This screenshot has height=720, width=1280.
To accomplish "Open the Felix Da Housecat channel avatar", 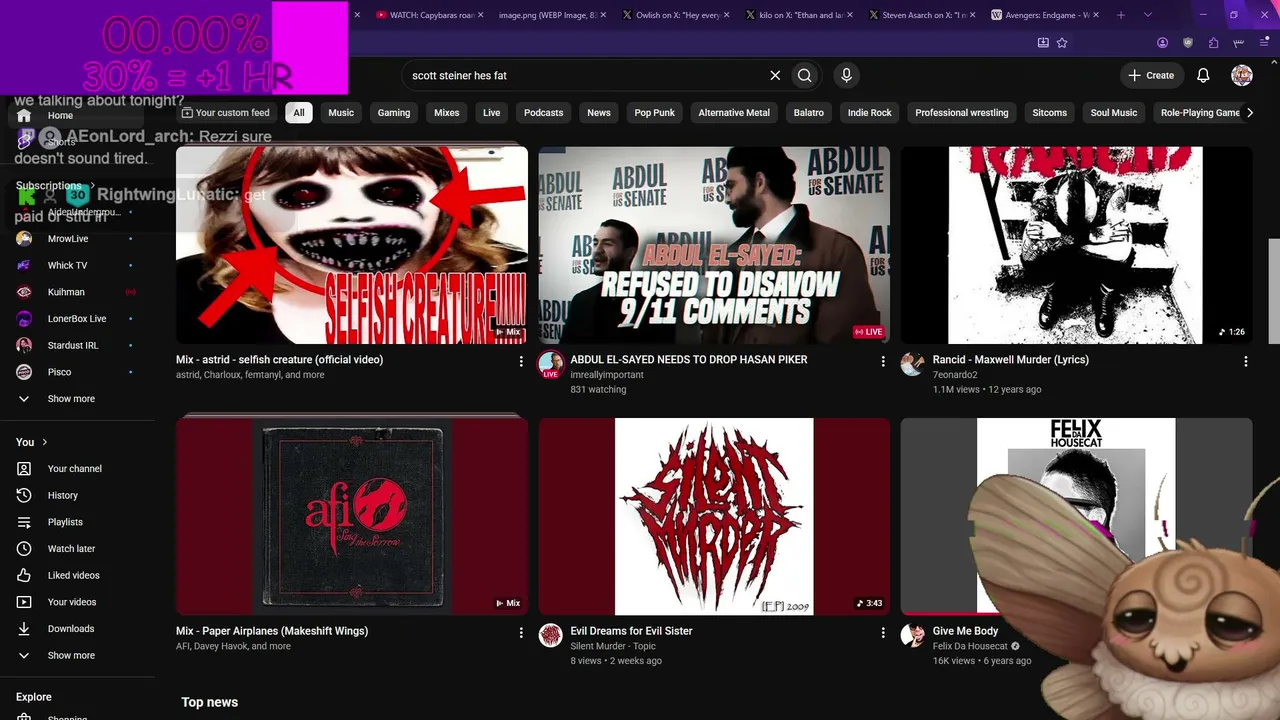I will pos(913,635).
